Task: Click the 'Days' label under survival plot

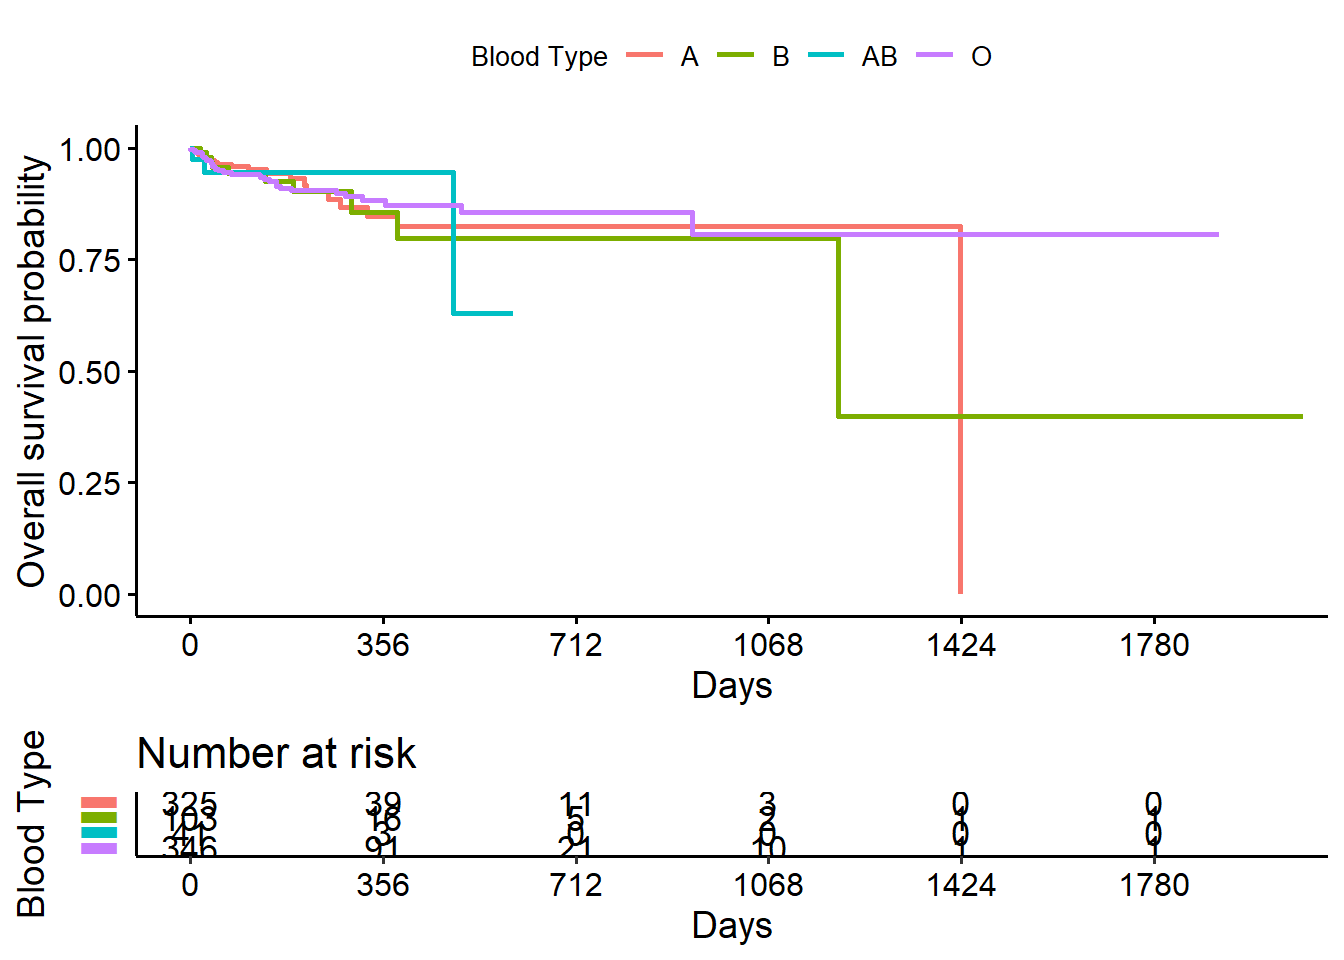Action: (x=732, y=686)
